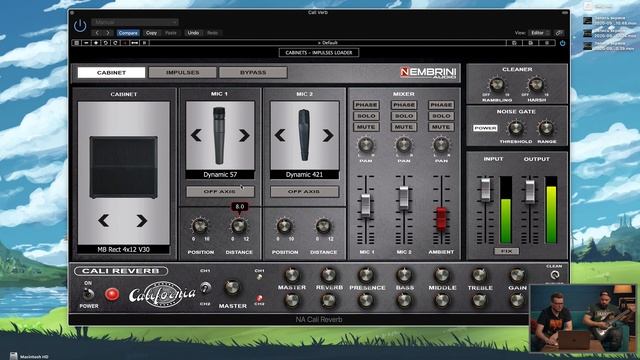Viewport: 640px width, 360px height.
Task: Click the Input level fader
Action: pyautogui.click(x=485, y=190)
